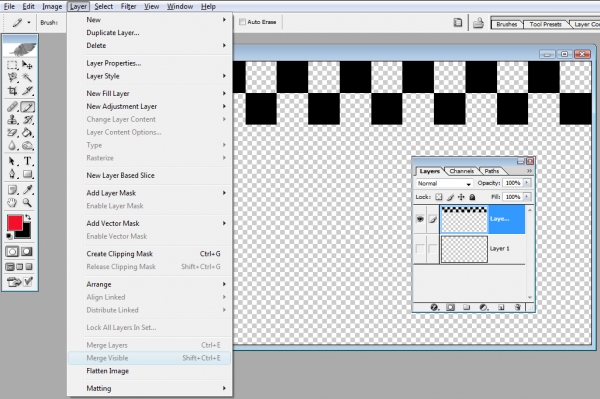Activate the Eraser tool
Image resolution: width=600 pixels, height=399 pixels.
pyautogui.click(x=12, y=133)
